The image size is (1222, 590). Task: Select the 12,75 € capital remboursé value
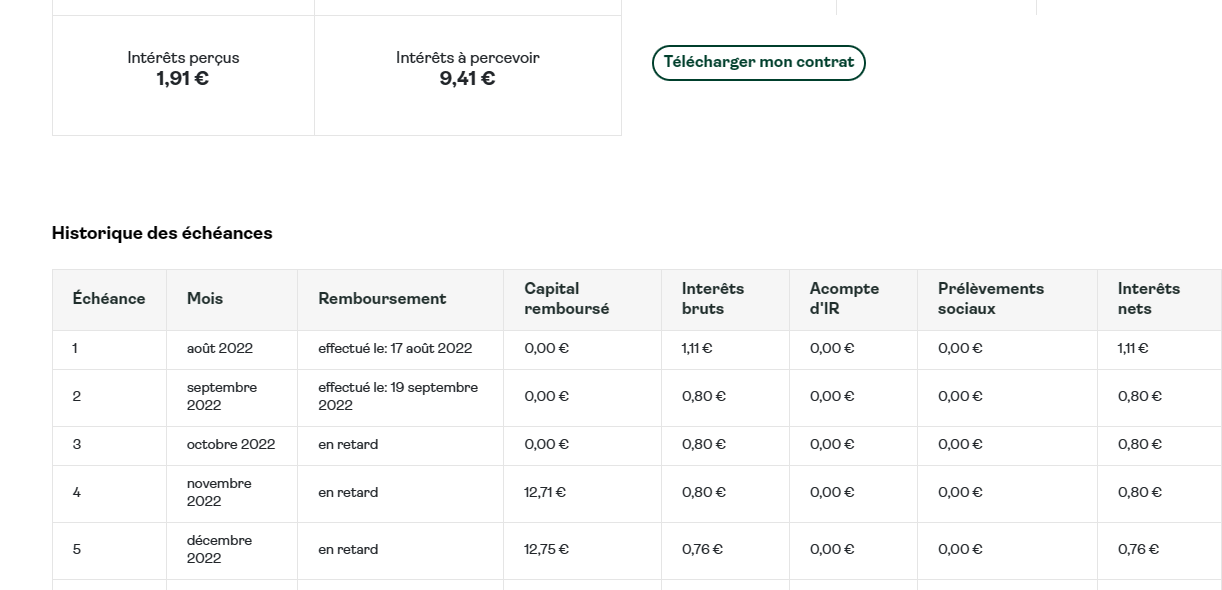coord(545,550)
